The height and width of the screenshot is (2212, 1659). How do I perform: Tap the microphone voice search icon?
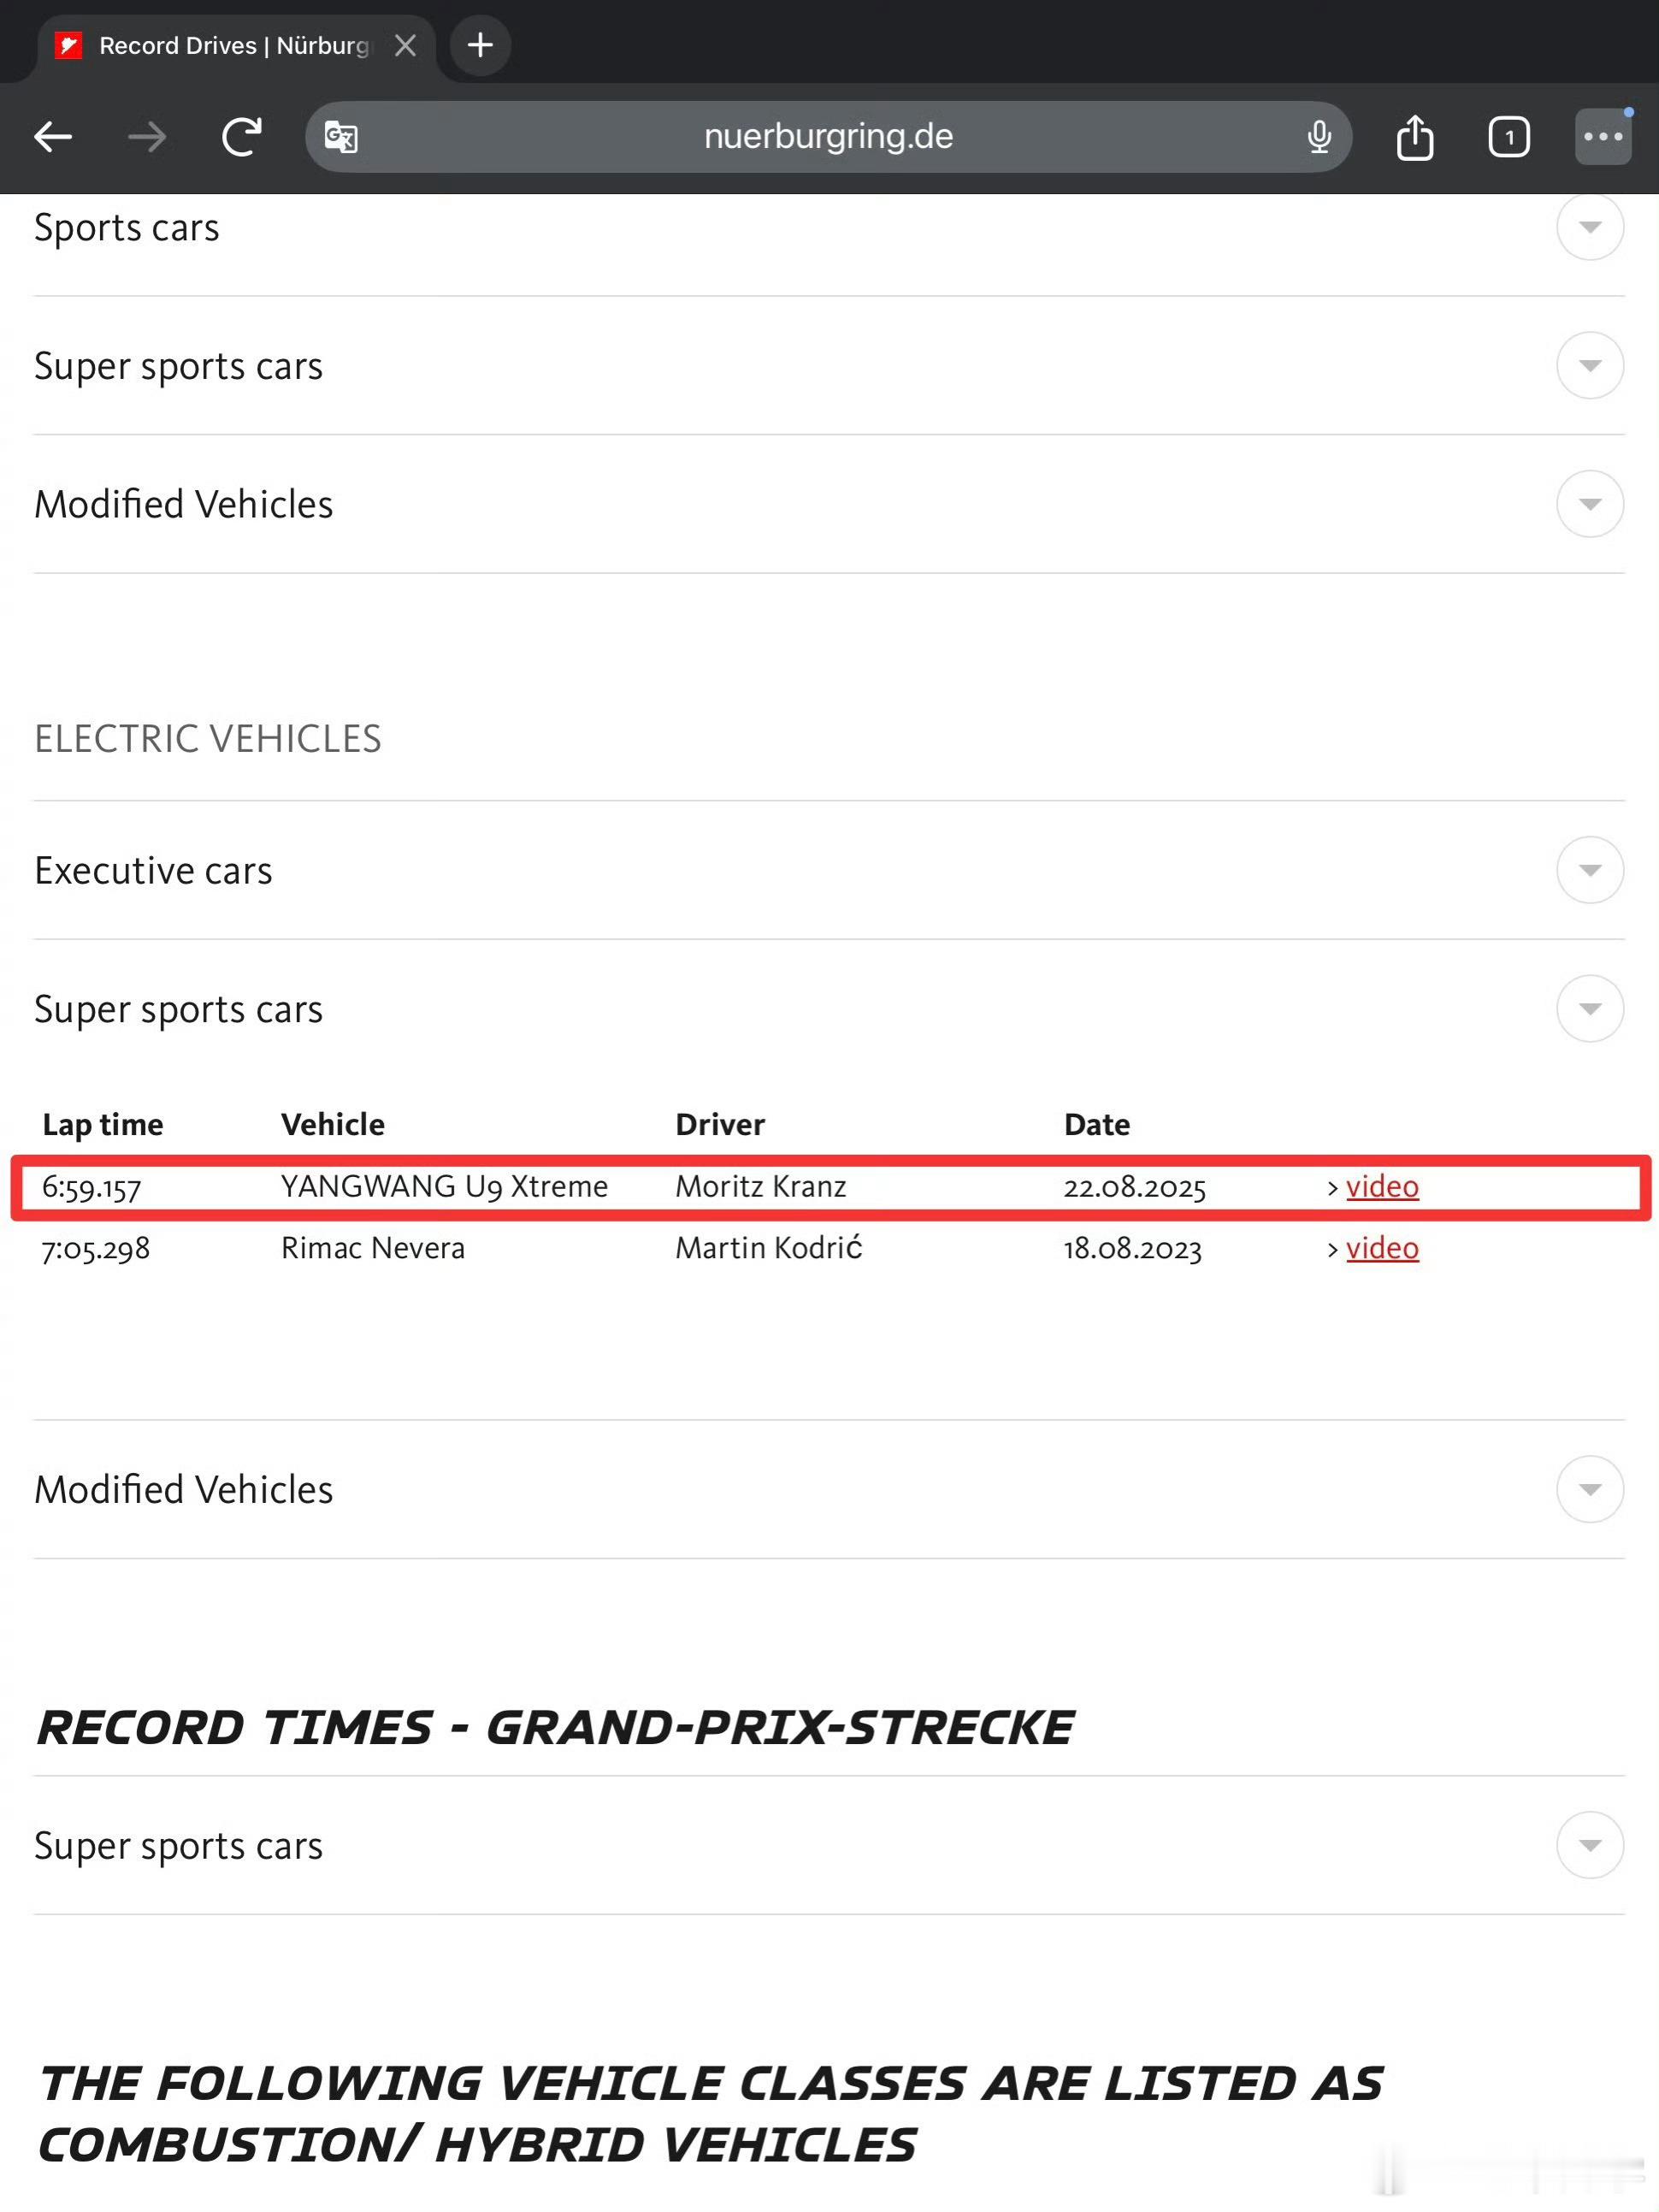1319,136
